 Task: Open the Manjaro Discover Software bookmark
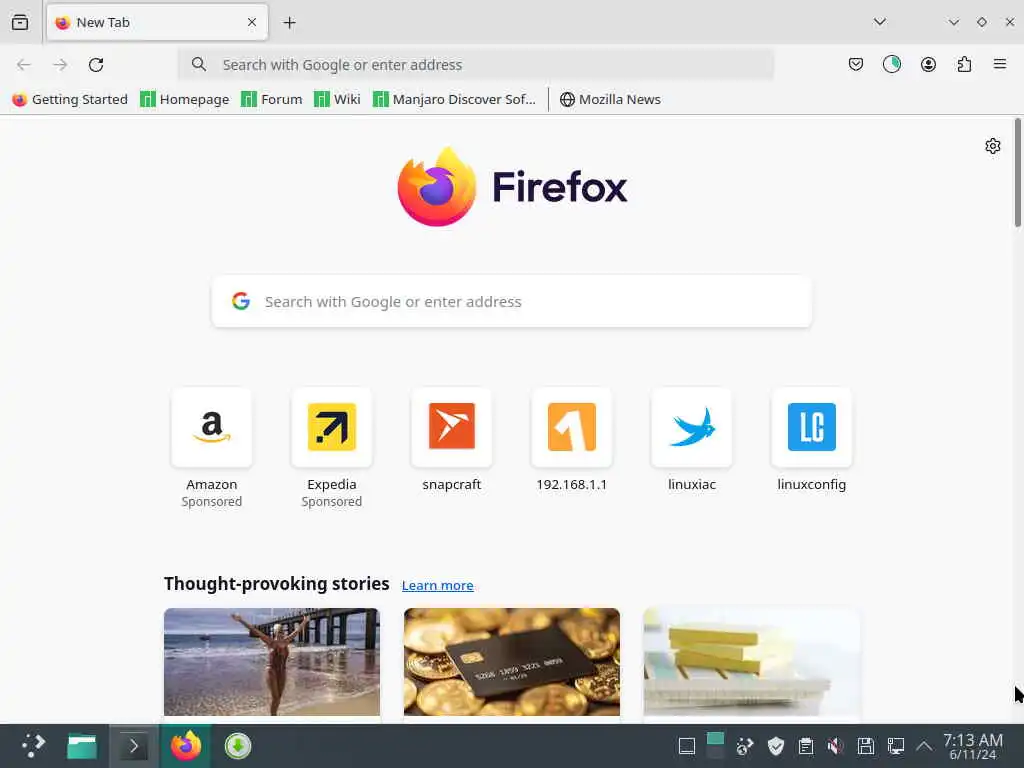(454, 99)
